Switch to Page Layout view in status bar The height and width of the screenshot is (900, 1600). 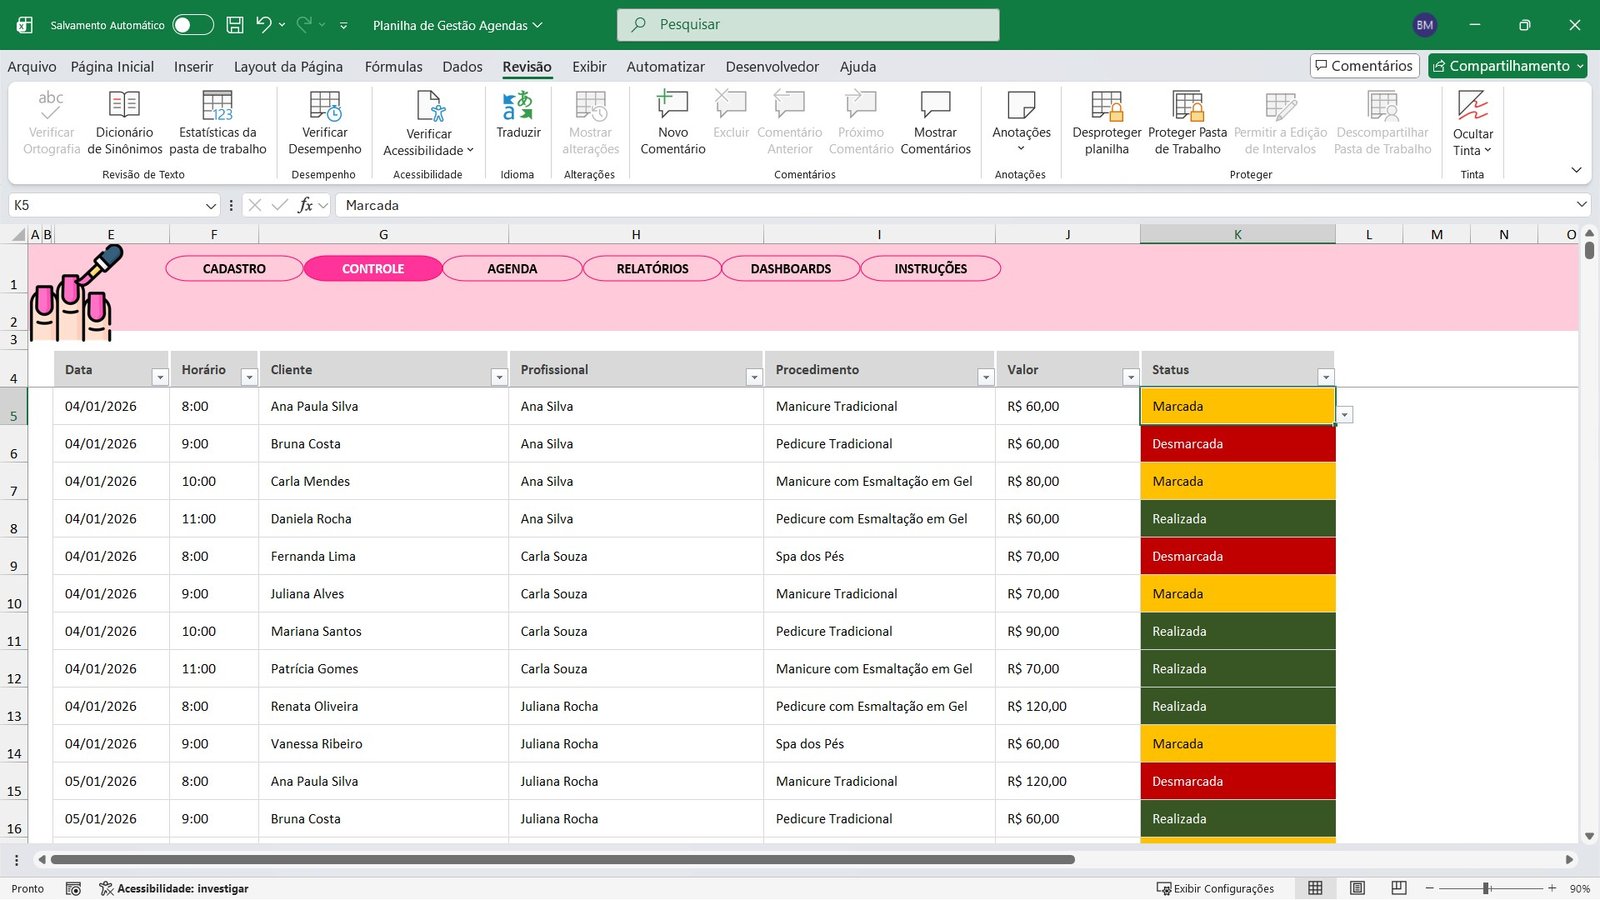point(1357,888)
